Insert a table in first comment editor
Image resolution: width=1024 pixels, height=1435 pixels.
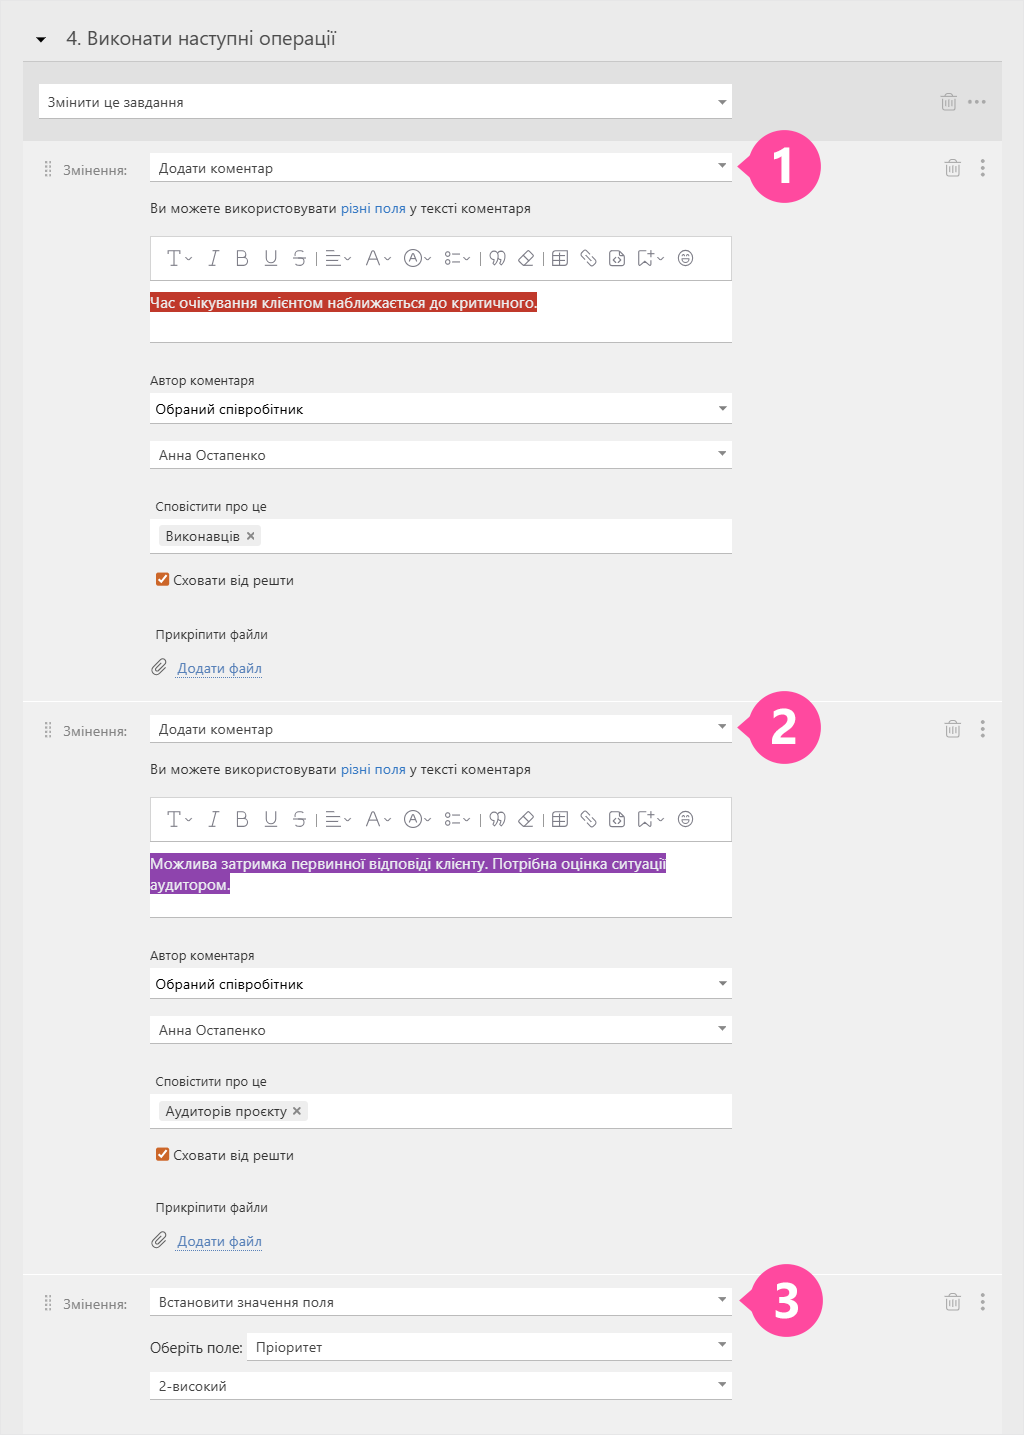(560, 258)
